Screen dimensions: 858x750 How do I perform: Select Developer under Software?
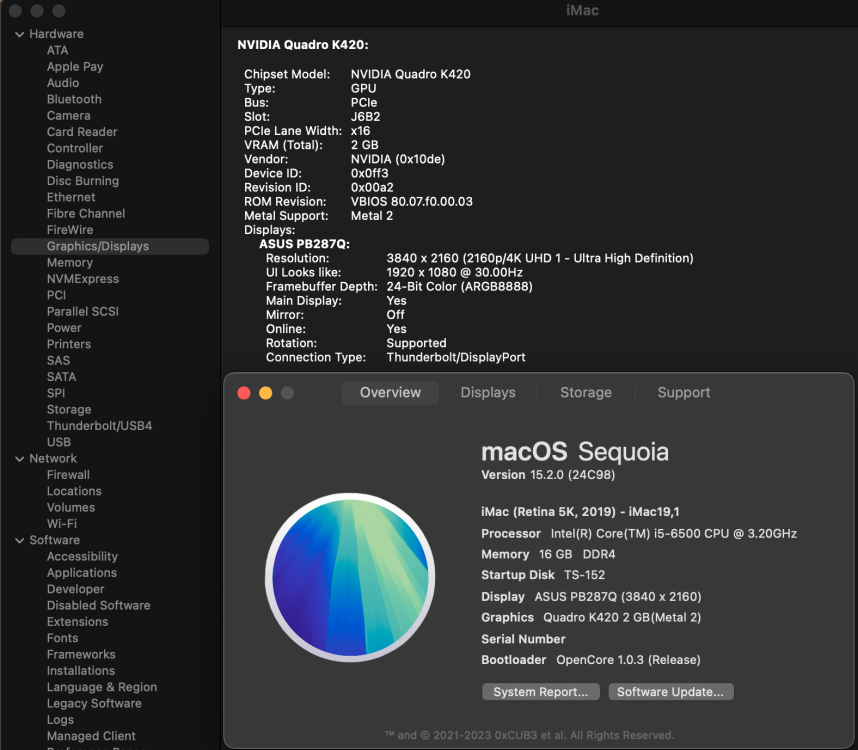tap(76, 590)
